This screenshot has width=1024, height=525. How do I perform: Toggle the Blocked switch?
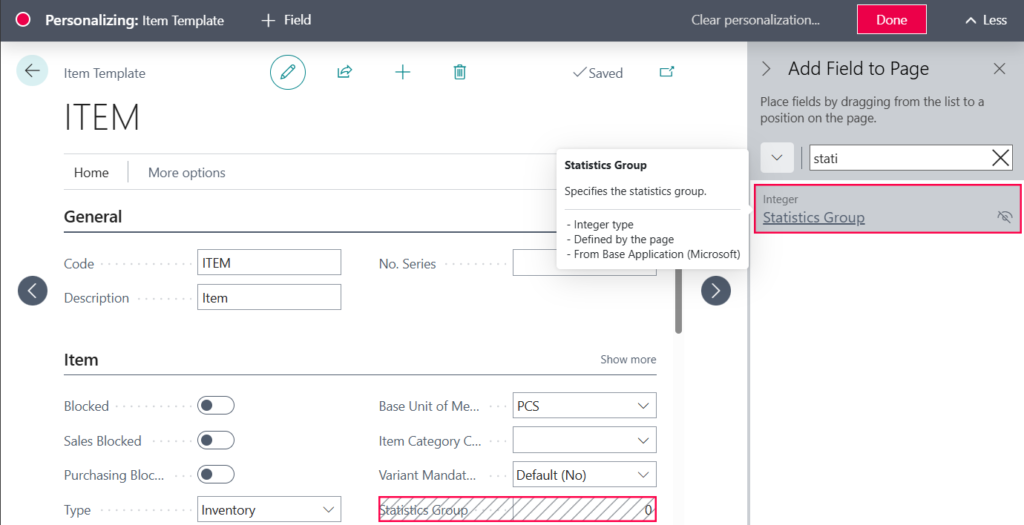216,406
